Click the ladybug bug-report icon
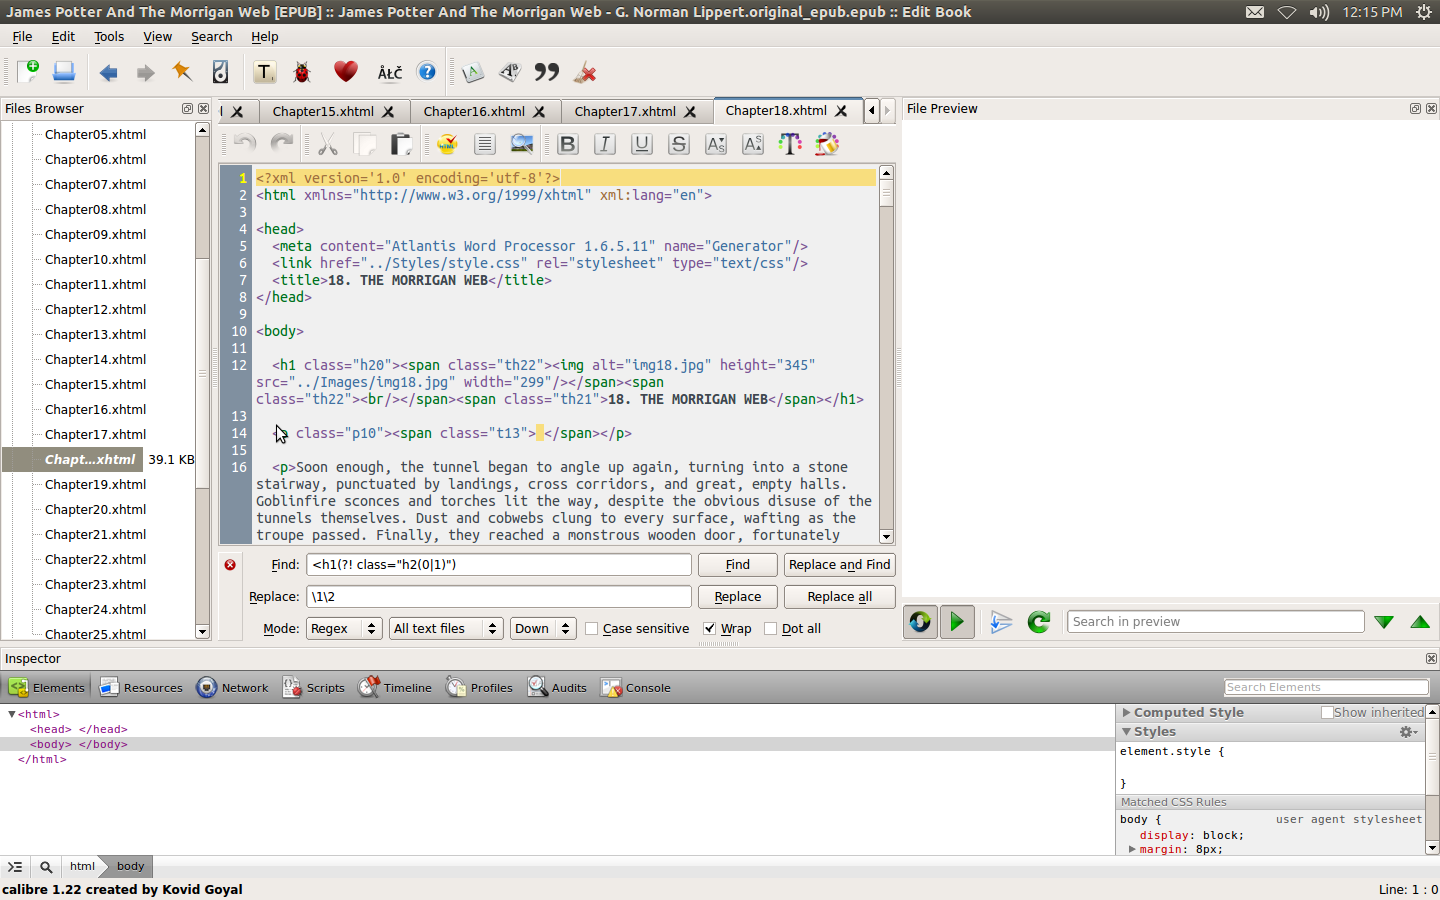 302,72
